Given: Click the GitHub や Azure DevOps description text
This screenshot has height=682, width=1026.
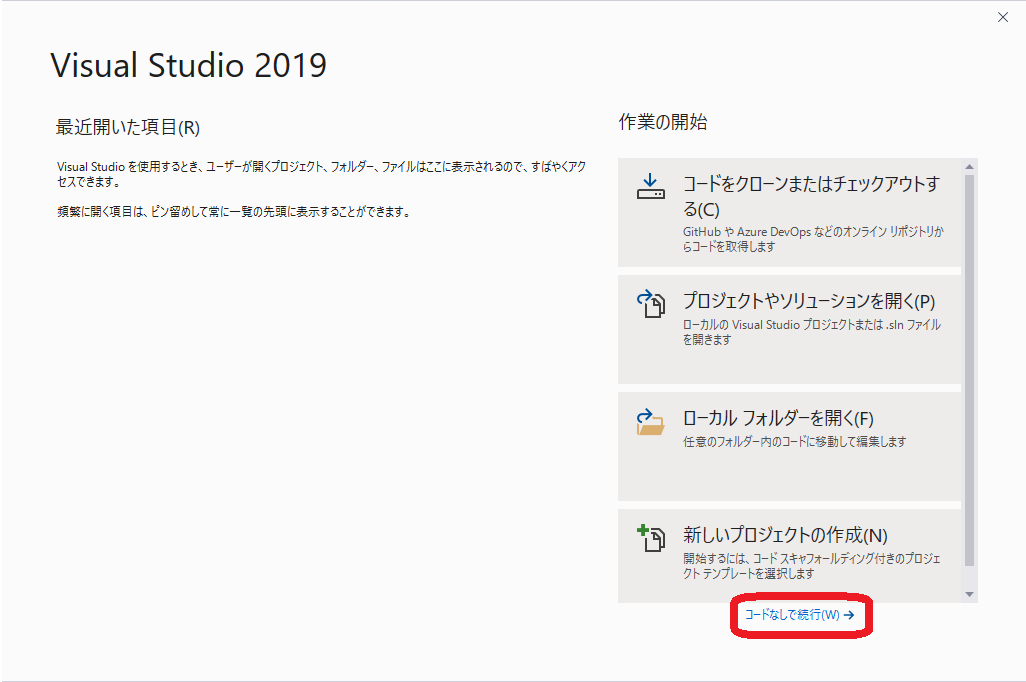Looking at the screenshot, I should (x=813, y=239).
